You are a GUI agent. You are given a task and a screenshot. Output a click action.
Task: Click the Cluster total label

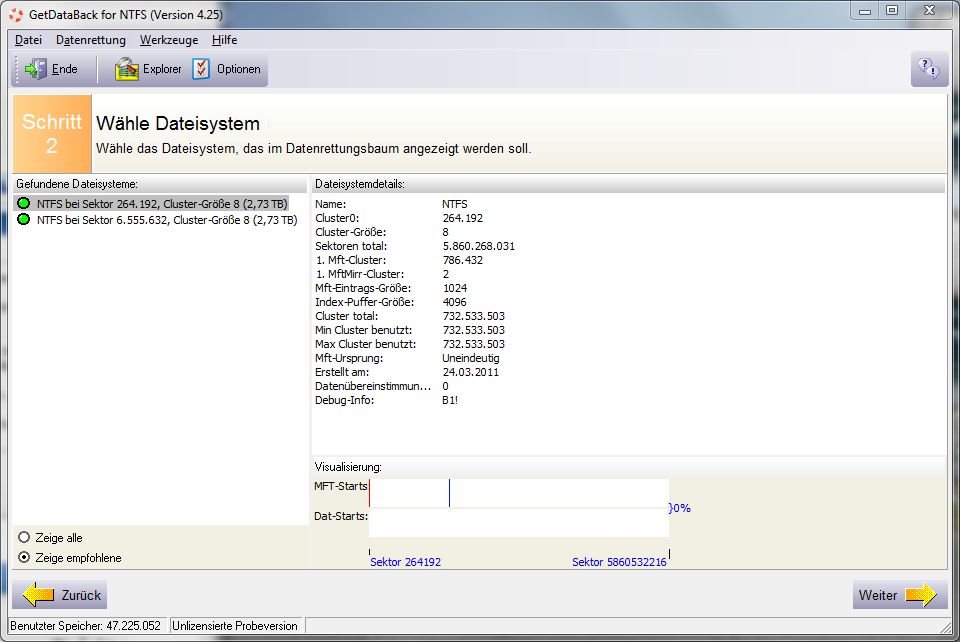[x=347, y=316]
